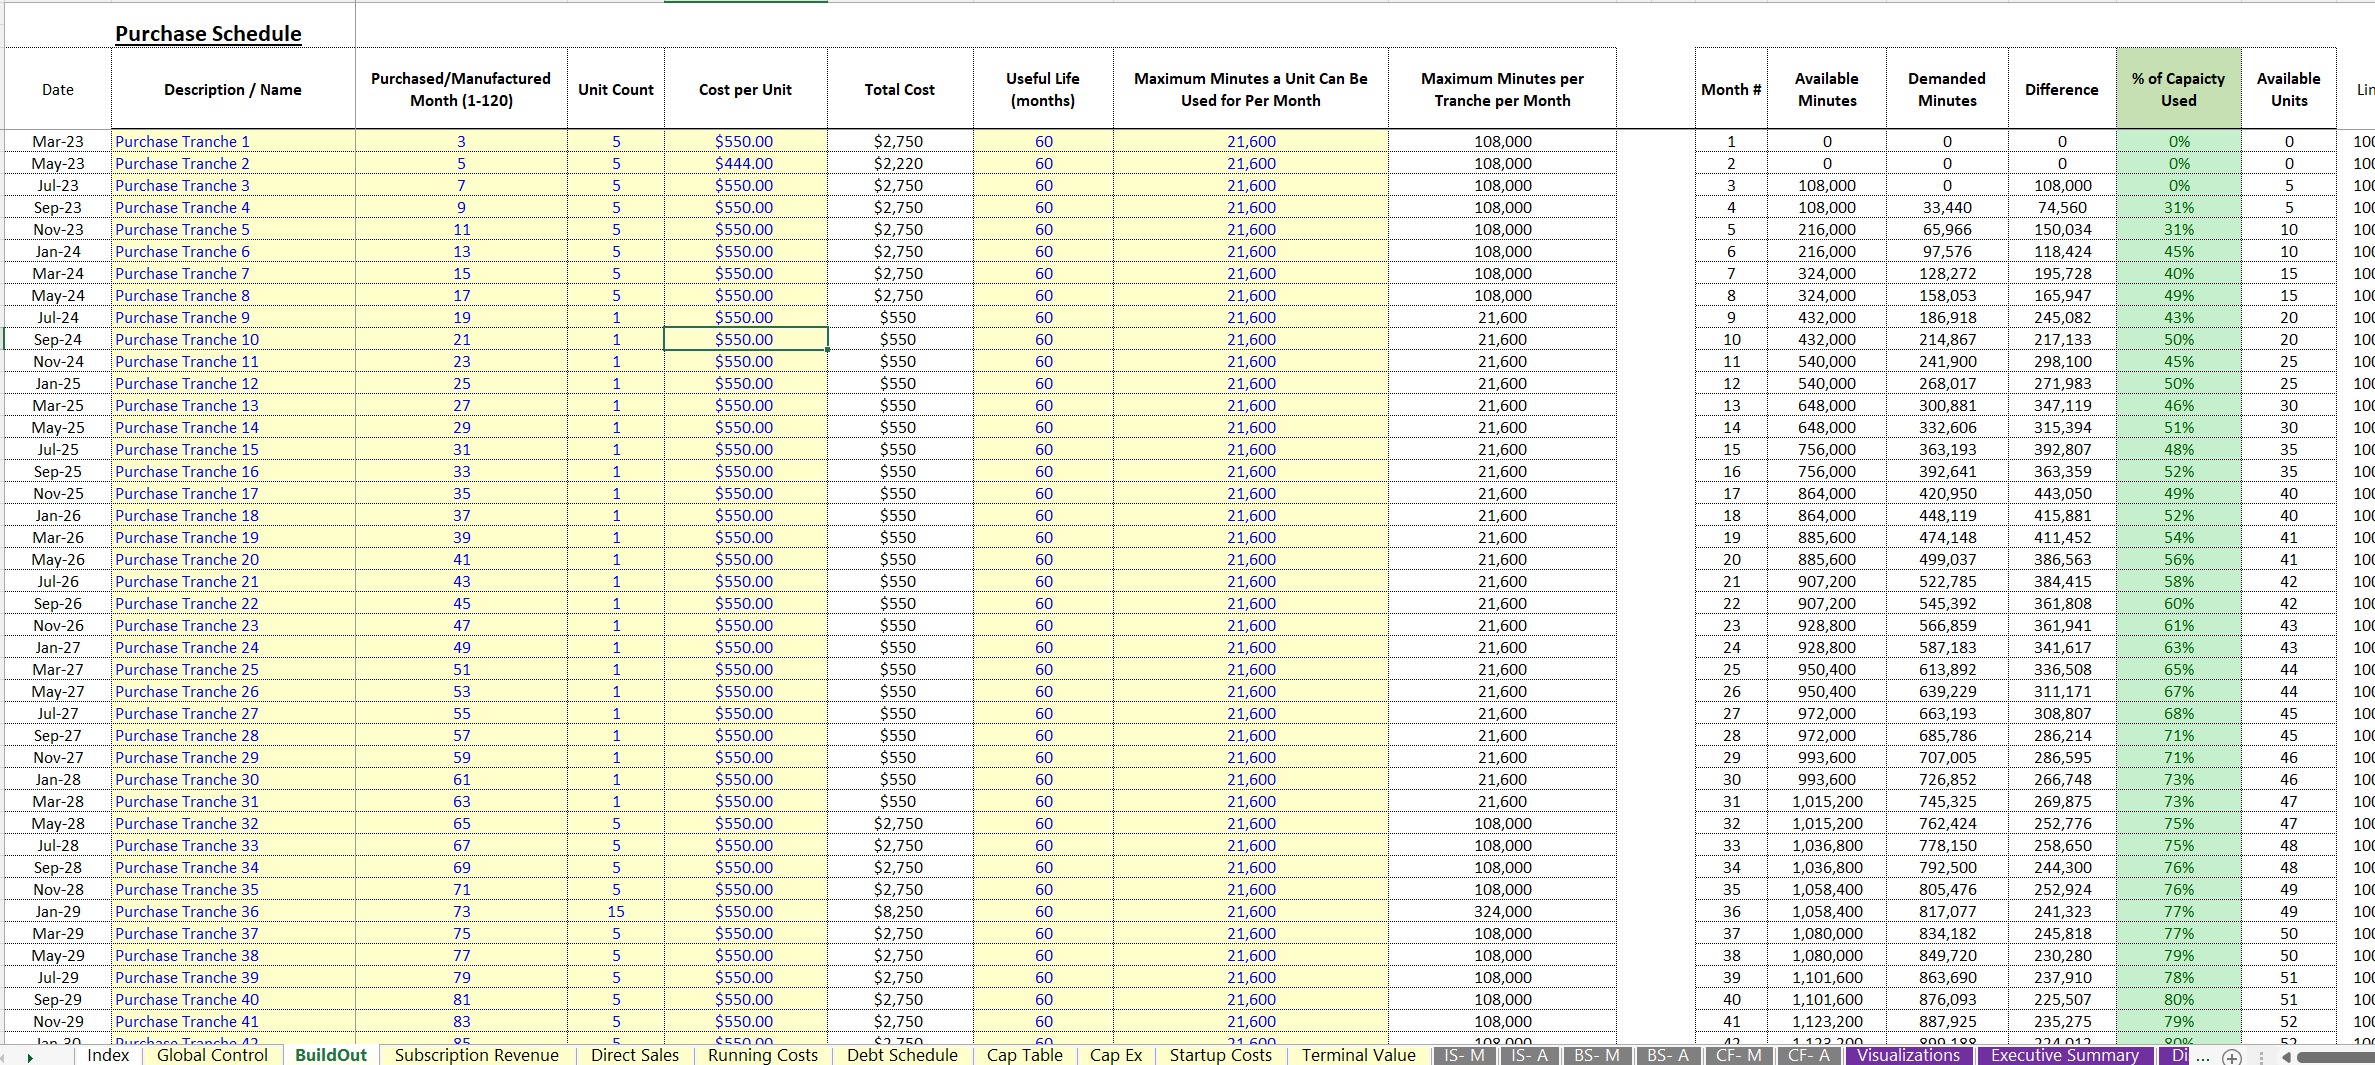Add a new sheet with plus icon
This screenshot has width=2375, height=1065.
pyautogui.click(x=2231, y=1056)
